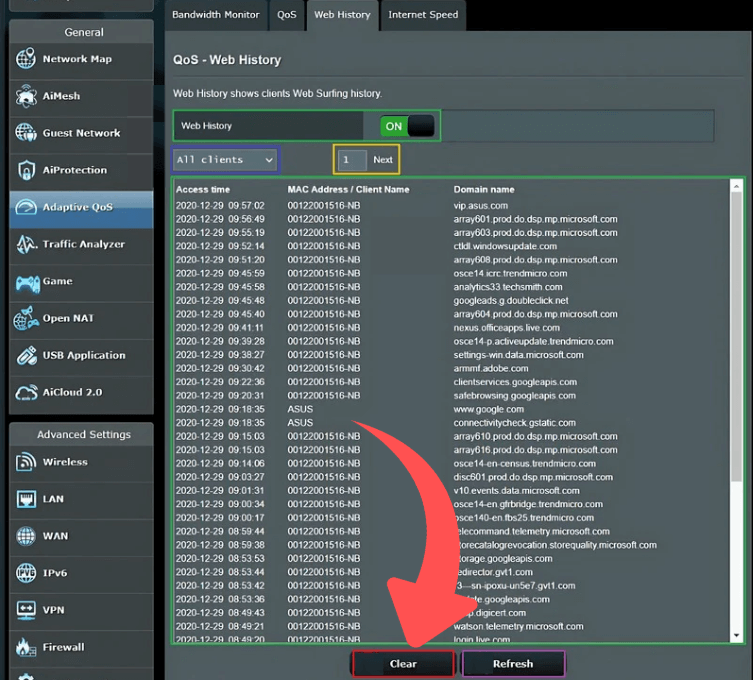The height and width of the screenshot is (680, 753).
Task: Select the vip.asus.com domain entry
Action: 481,206
